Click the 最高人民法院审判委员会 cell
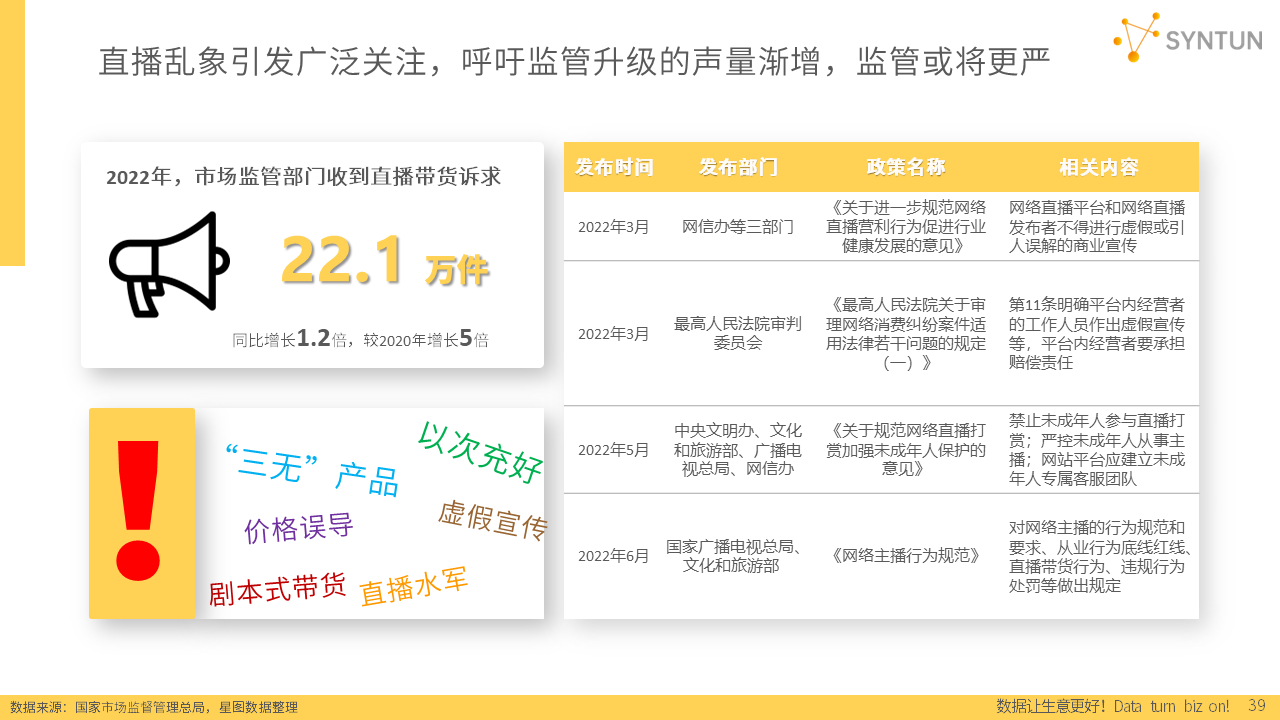Viewport: 1280px width, 720px height. (738, 334)
